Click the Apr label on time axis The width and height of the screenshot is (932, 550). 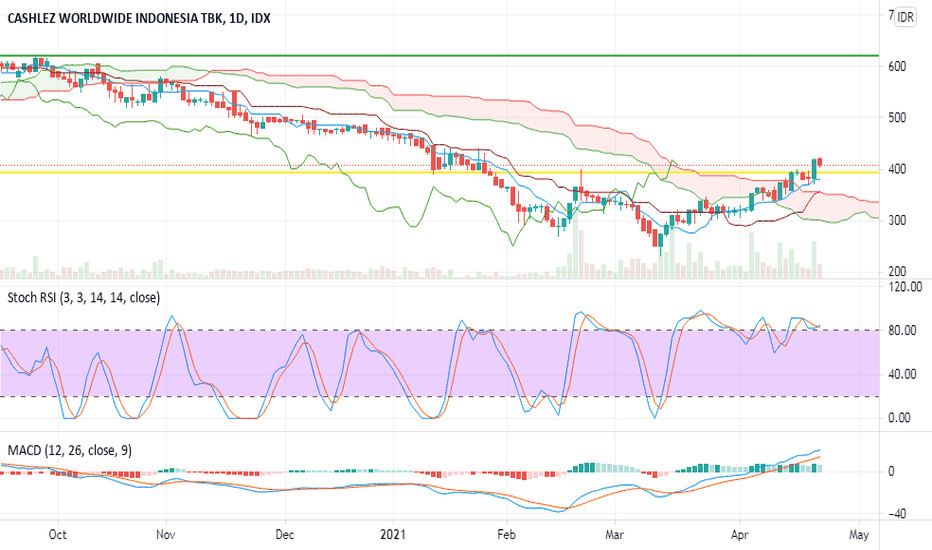[x=739, y=534]
